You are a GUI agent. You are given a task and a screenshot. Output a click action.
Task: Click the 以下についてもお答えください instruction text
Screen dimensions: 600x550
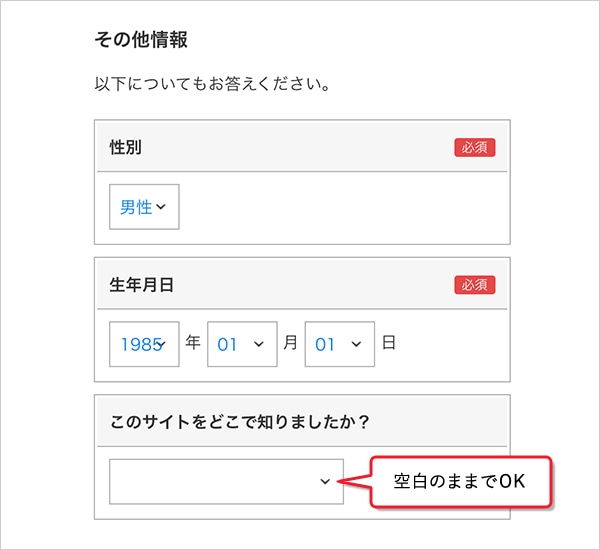tap(212, 85)
